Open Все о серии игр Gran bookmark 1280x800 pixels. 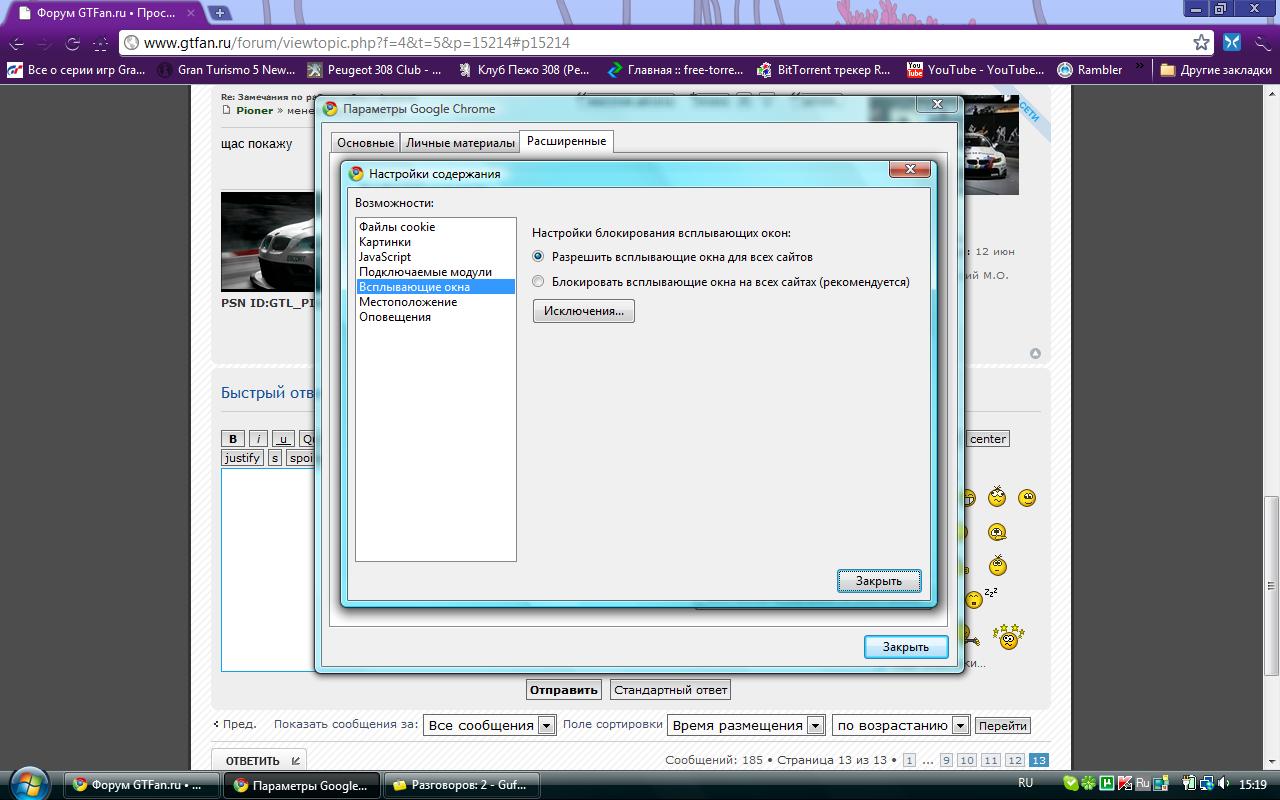coord(76,70)
